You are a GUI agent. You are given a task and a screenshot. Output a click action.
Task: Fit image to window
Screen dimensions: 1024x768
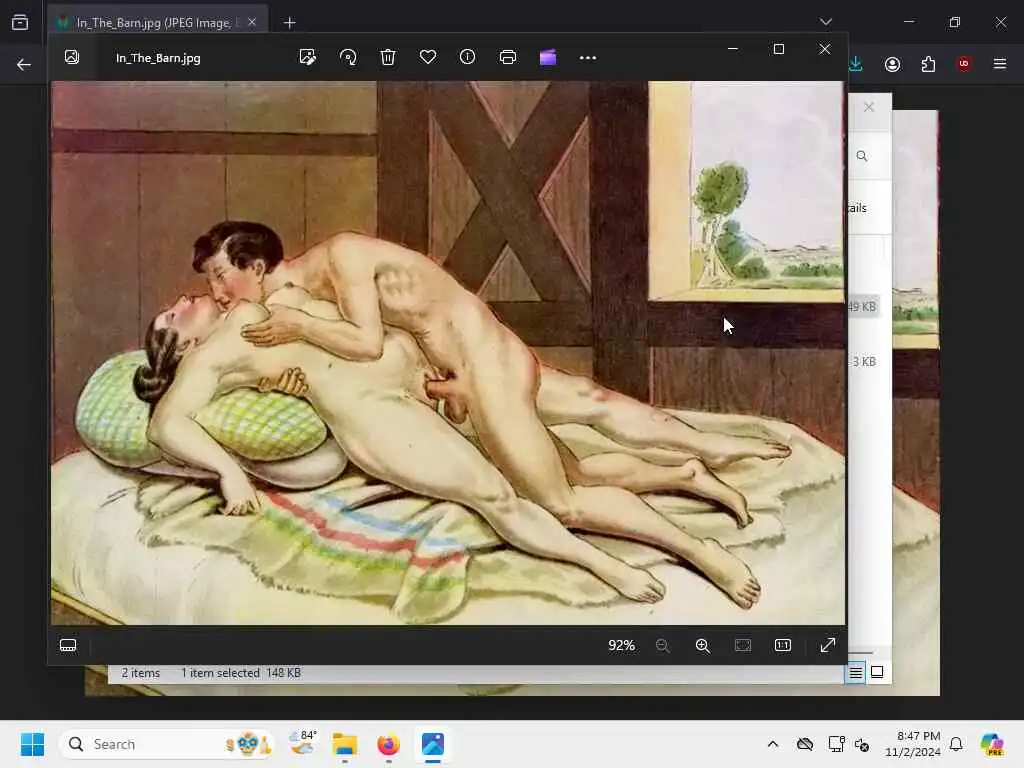(743, 645)
